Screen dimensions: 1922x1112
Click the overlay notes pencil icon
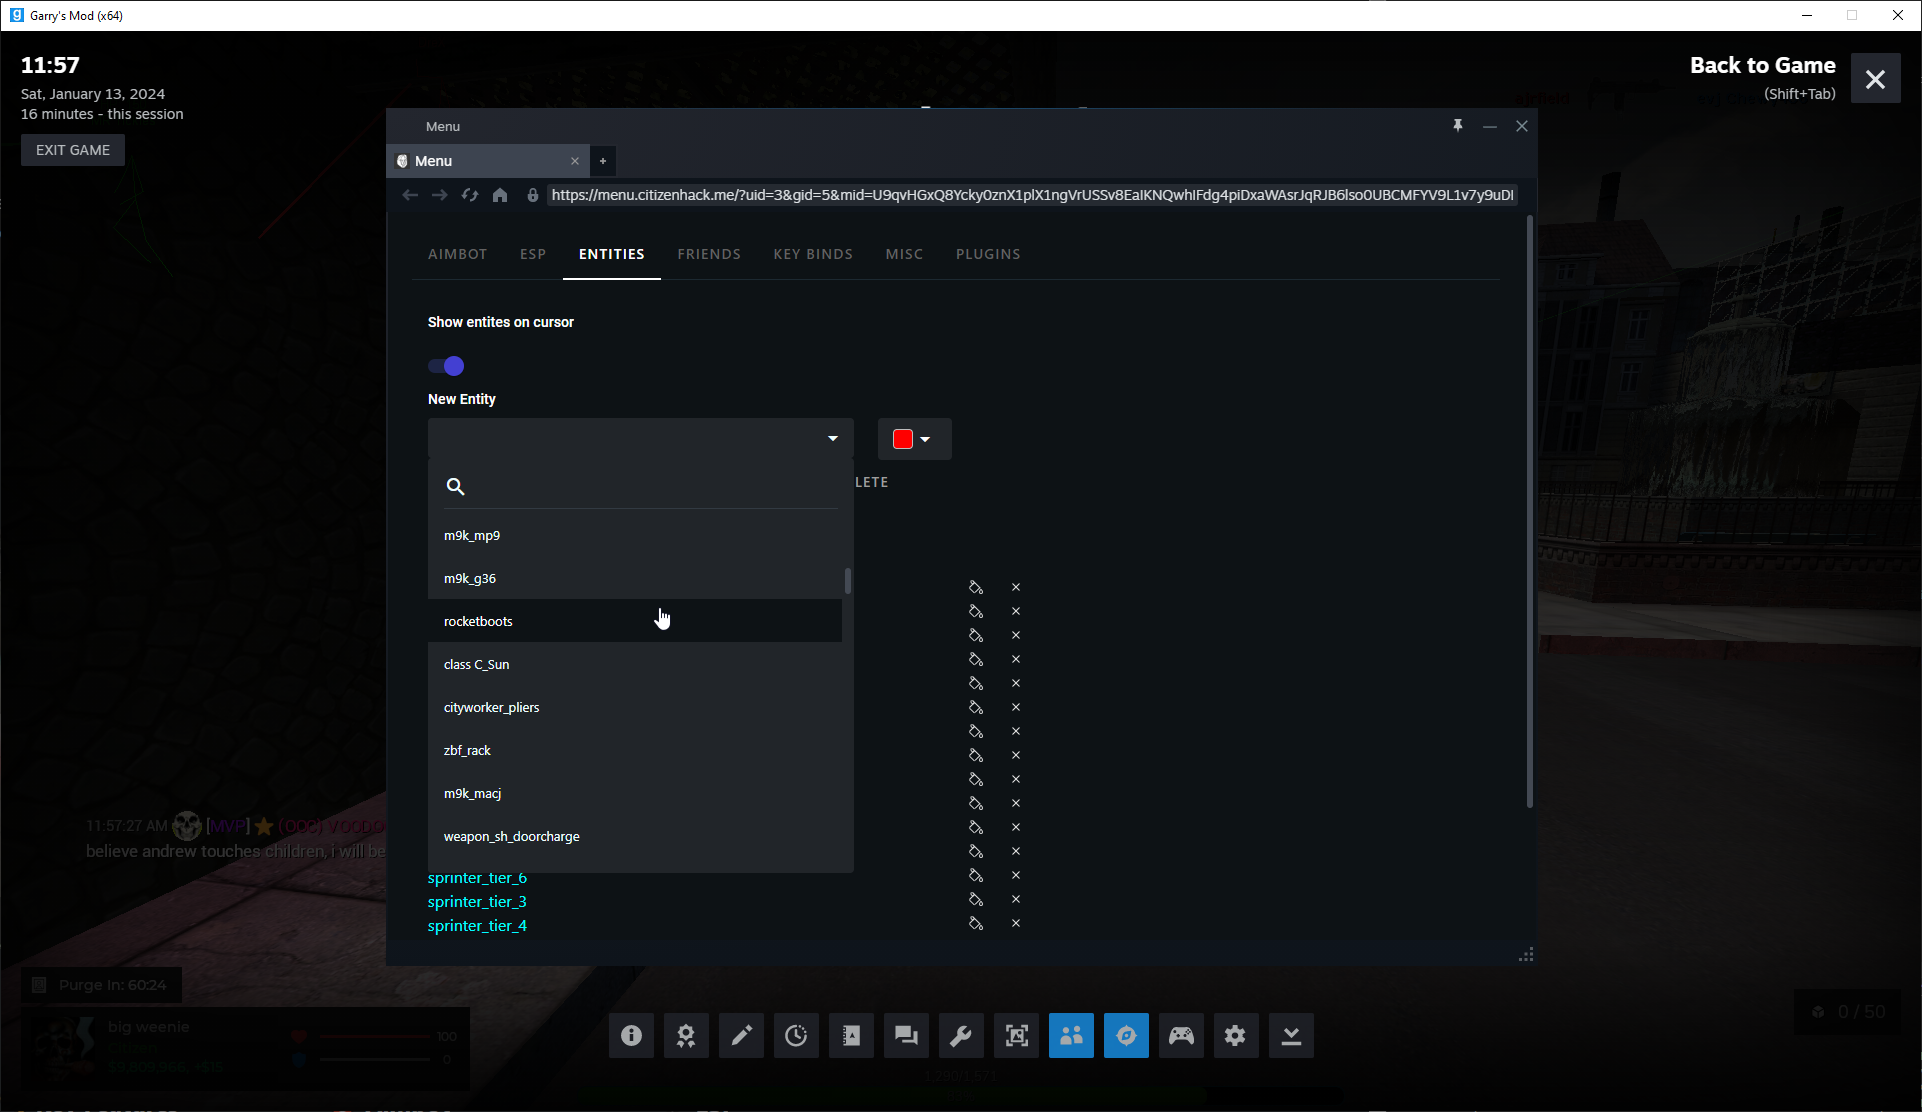tap(741, 1036)
